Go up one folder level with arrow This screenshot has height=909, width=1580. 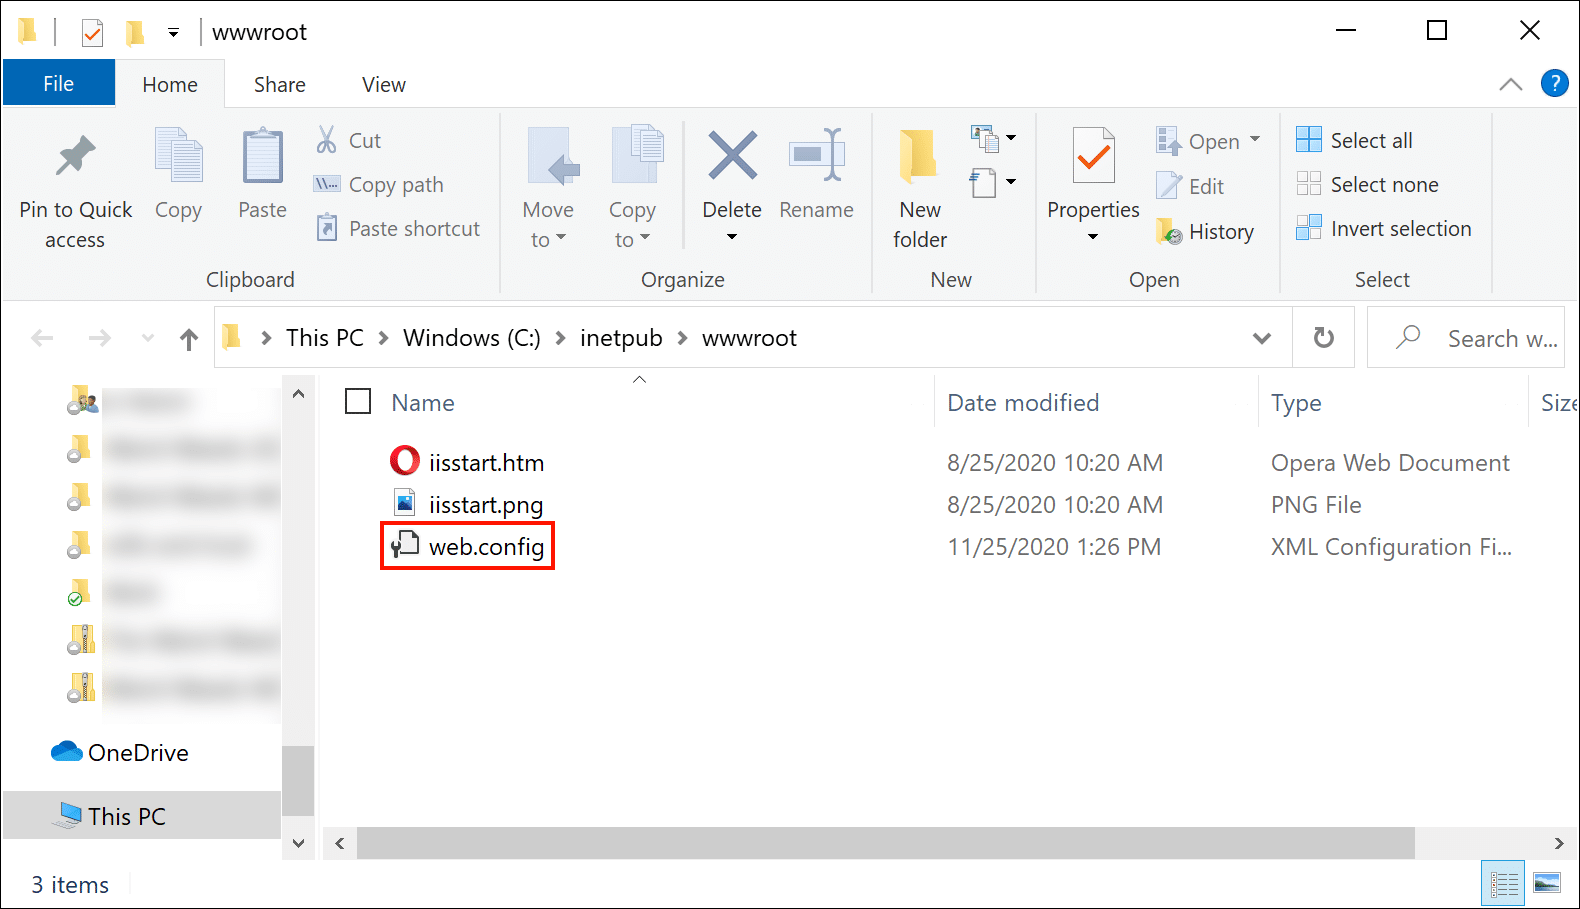189,339
